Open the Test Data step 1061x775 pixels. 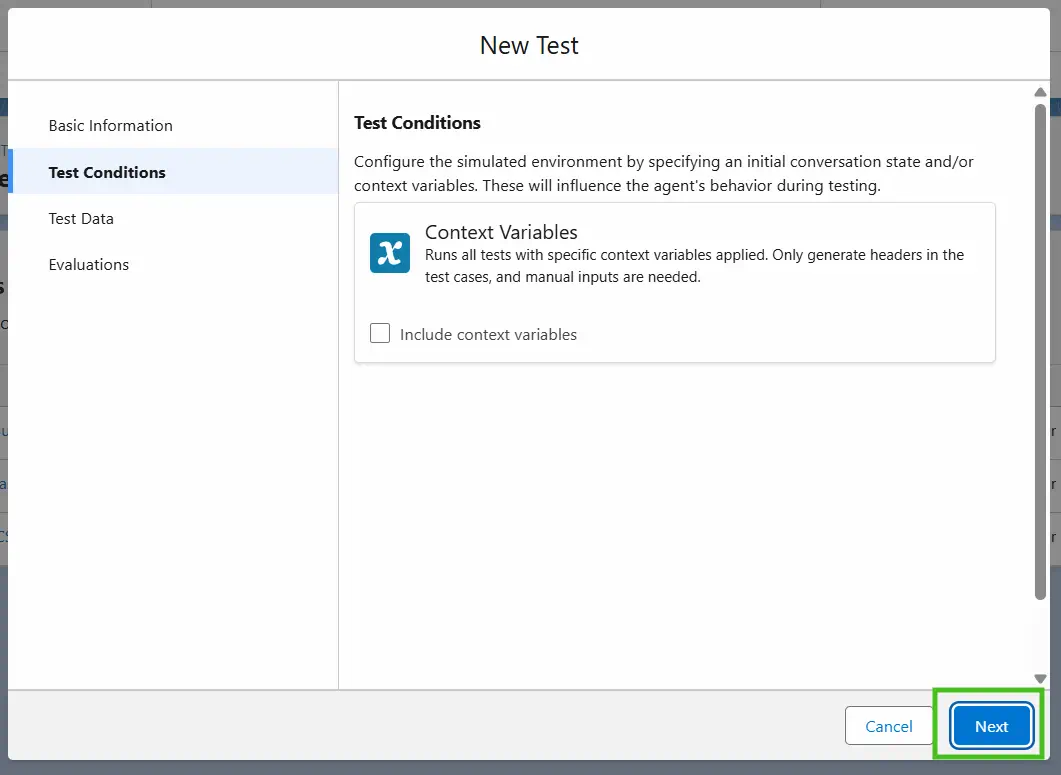tap(81, 218)
